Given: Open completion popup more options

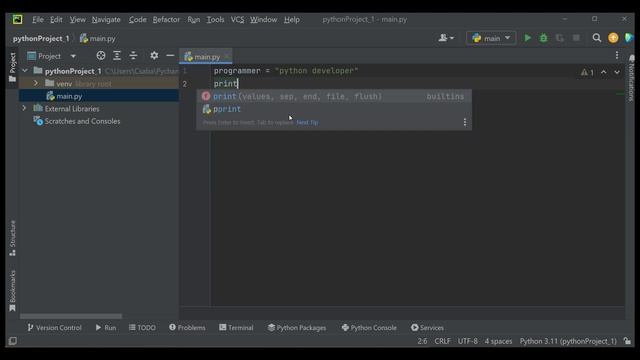Looking at the screenshot, I should click(464, 122).
